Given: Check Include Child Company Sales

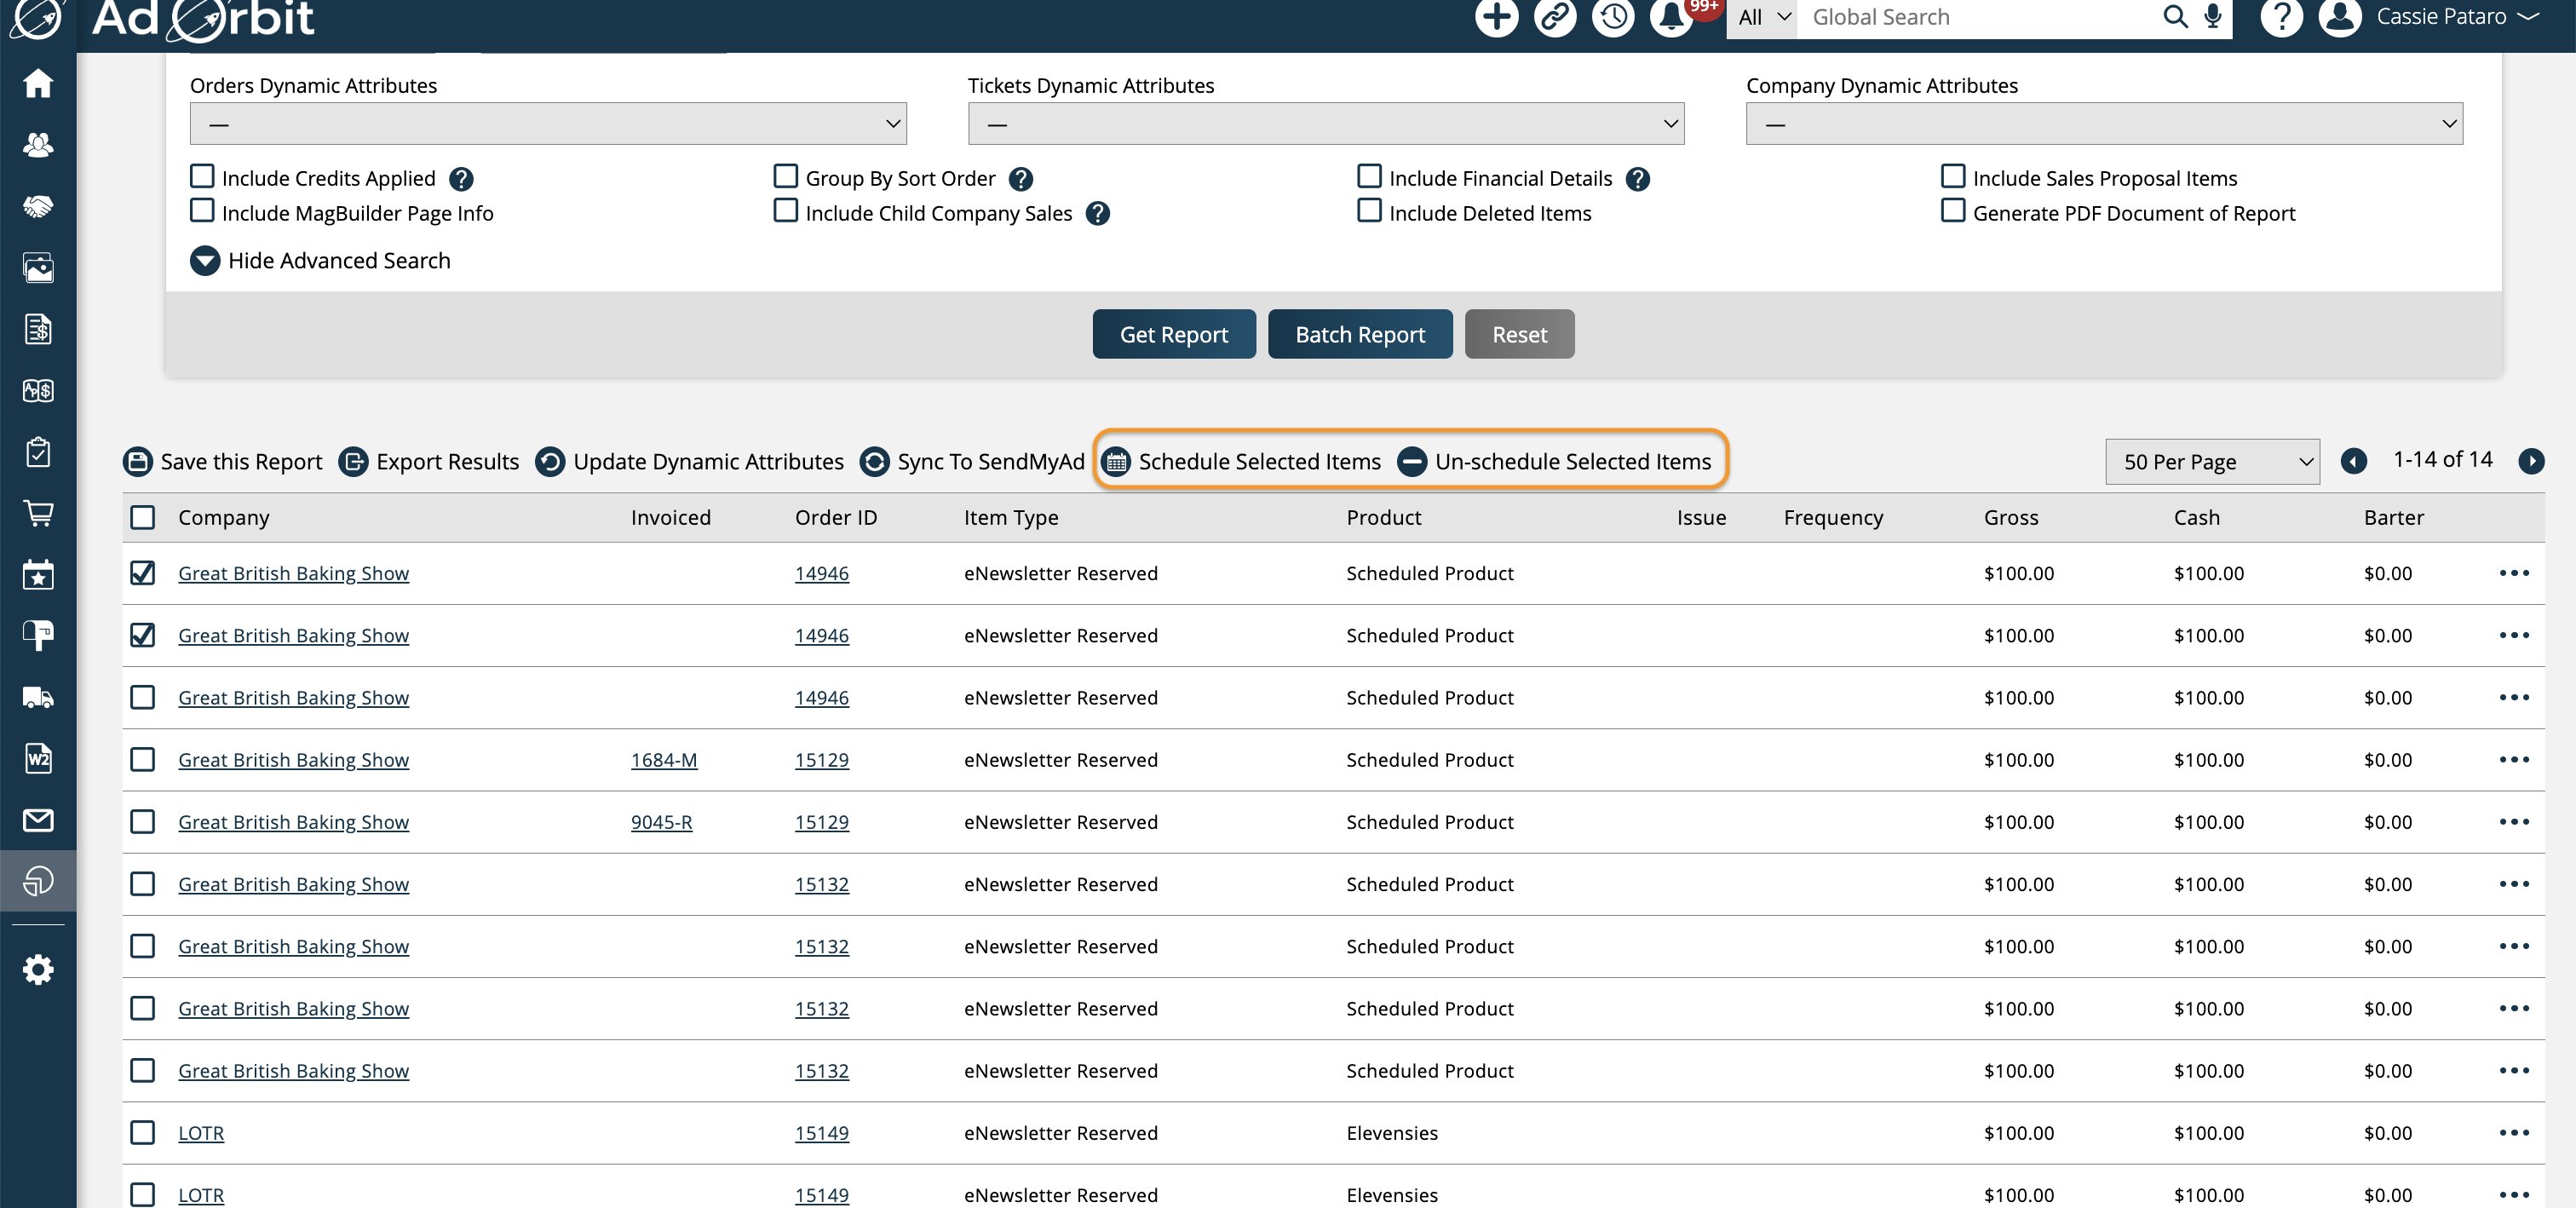Looking at the screenshot, I should [786, 211].
